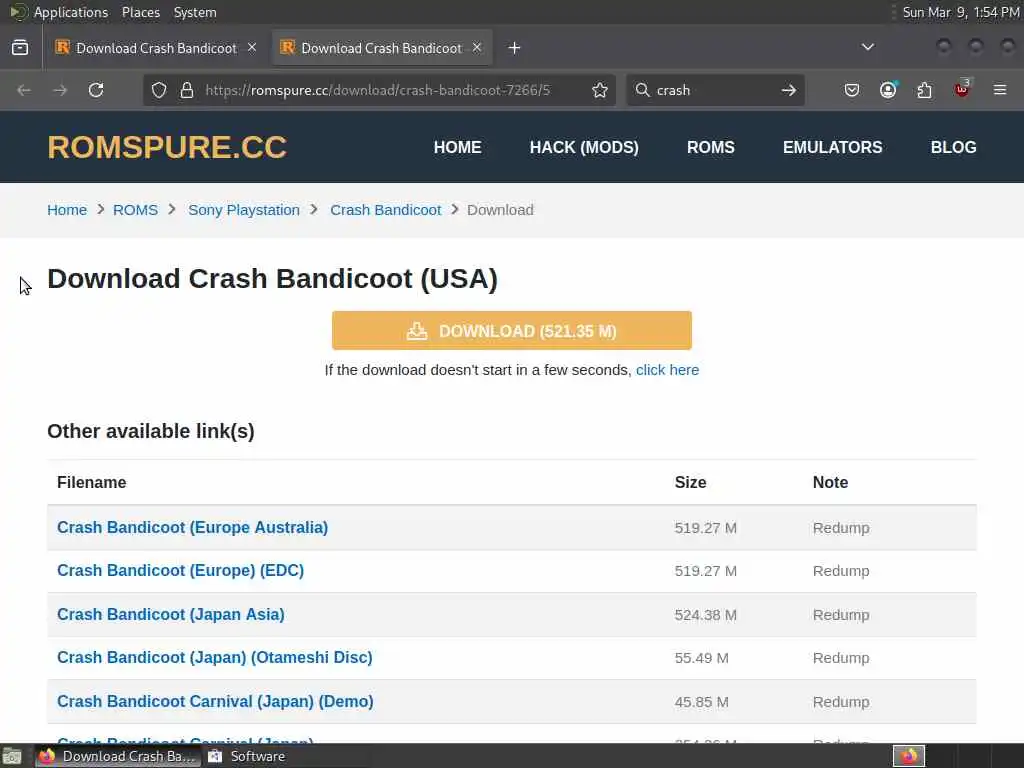Open the uBlock Origin extension icon
This screenshot has width=1024, height=768.
click(962, 89)
